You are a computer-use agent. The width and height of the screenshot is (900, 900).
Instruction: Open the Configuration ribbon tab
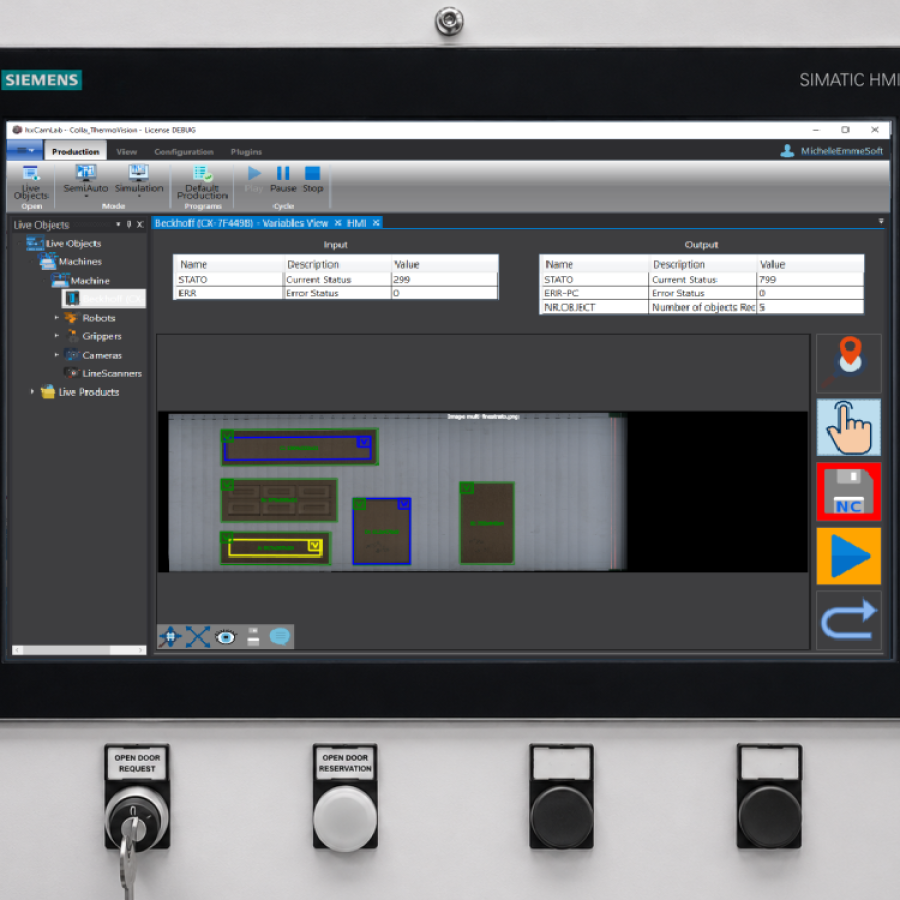(x=184, y=152)
